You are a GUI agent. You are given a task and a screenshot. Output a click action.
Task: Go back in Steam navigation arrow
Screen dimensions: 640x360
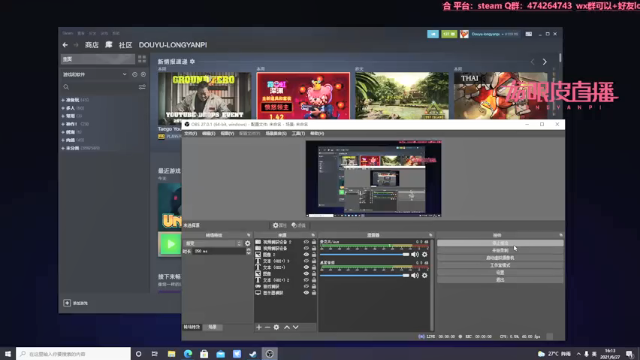point(65,45)
